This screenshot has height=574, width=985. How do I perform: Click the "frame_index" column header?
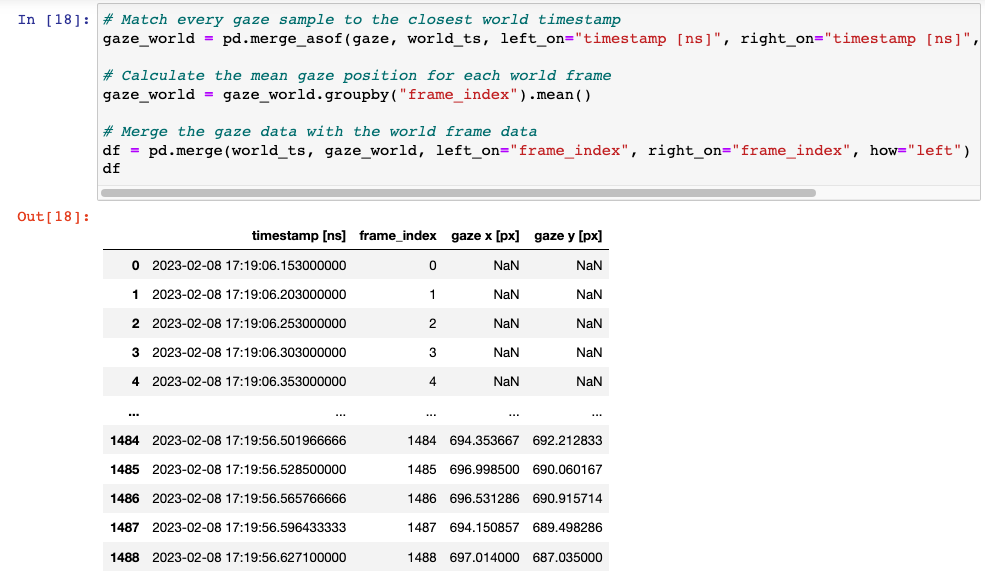click(398, 236)
